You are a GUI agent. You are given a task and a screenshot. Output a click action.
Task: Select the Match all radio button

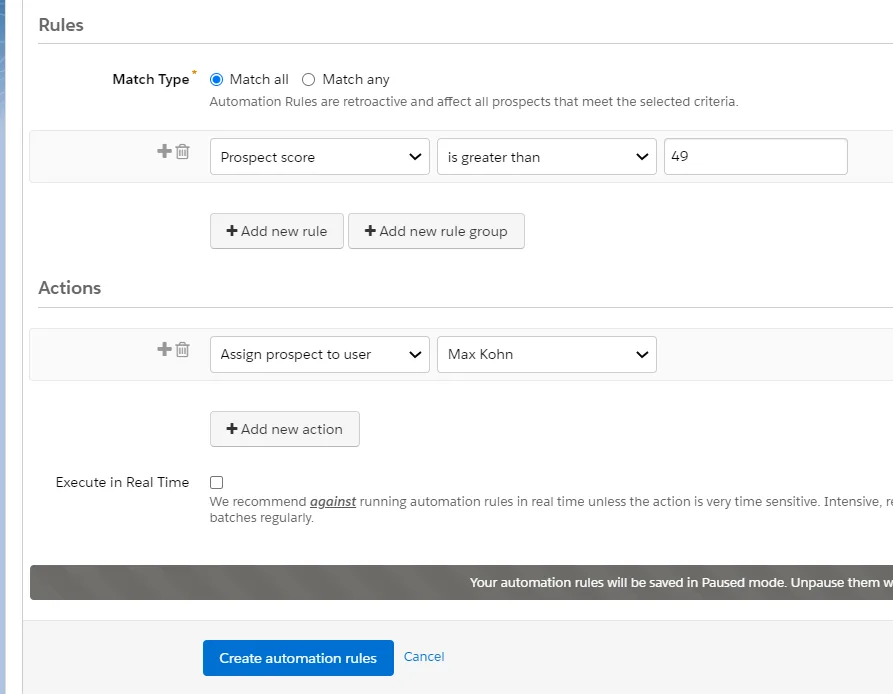click(216, 79)
